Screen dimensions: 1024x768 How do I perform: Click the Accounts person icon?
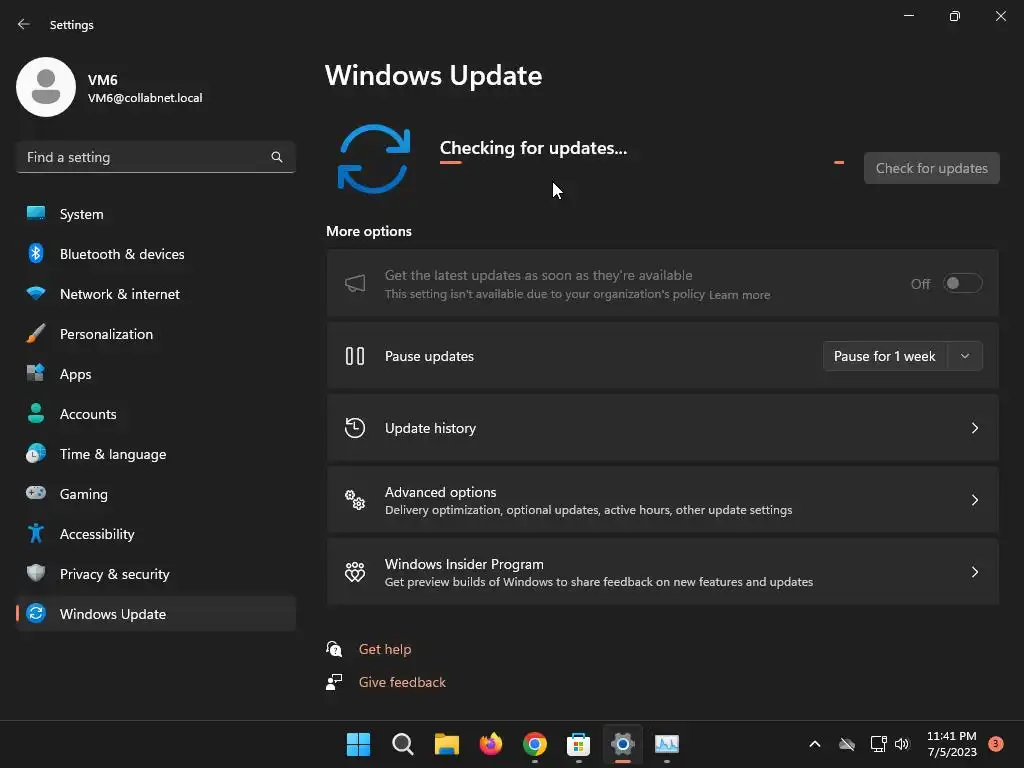(x=36, y=413)
